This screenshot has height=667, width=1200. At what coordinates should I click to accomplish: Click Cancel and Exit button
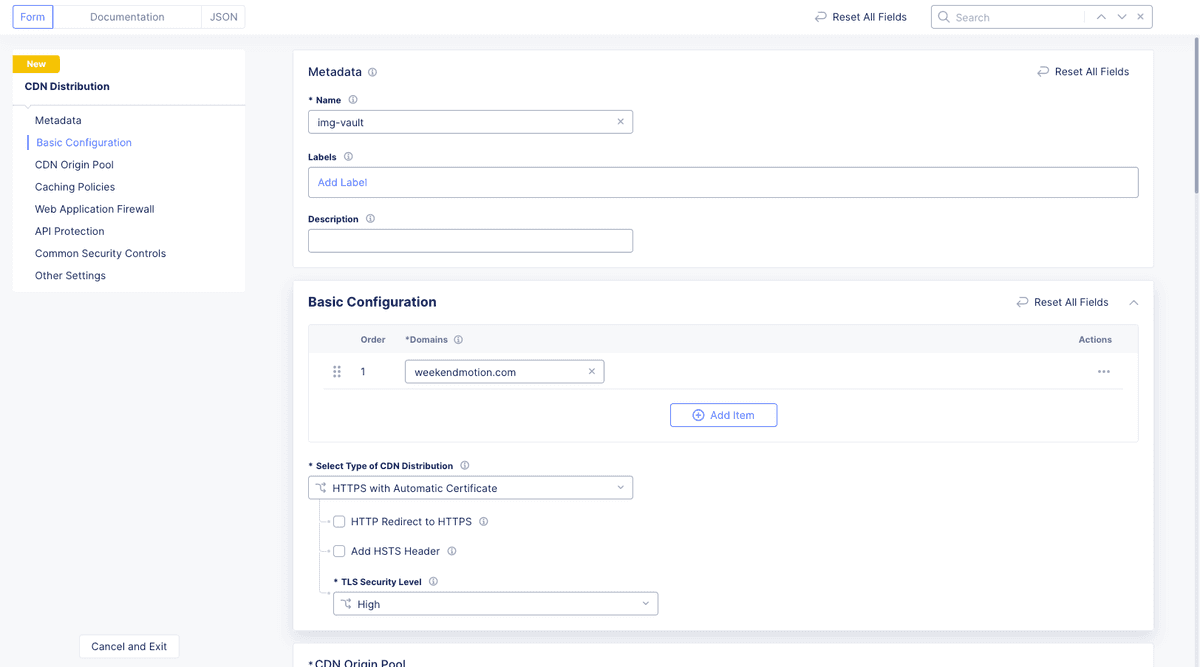(129, 646)
